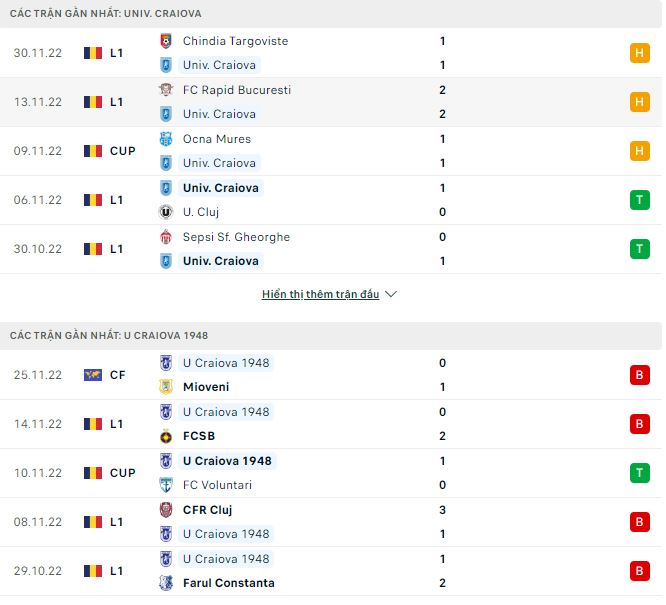Click the FC Rapid Bucuresti team crest
Image resolution: width=666 pixels, height=605 pixels.
[166, 90]
